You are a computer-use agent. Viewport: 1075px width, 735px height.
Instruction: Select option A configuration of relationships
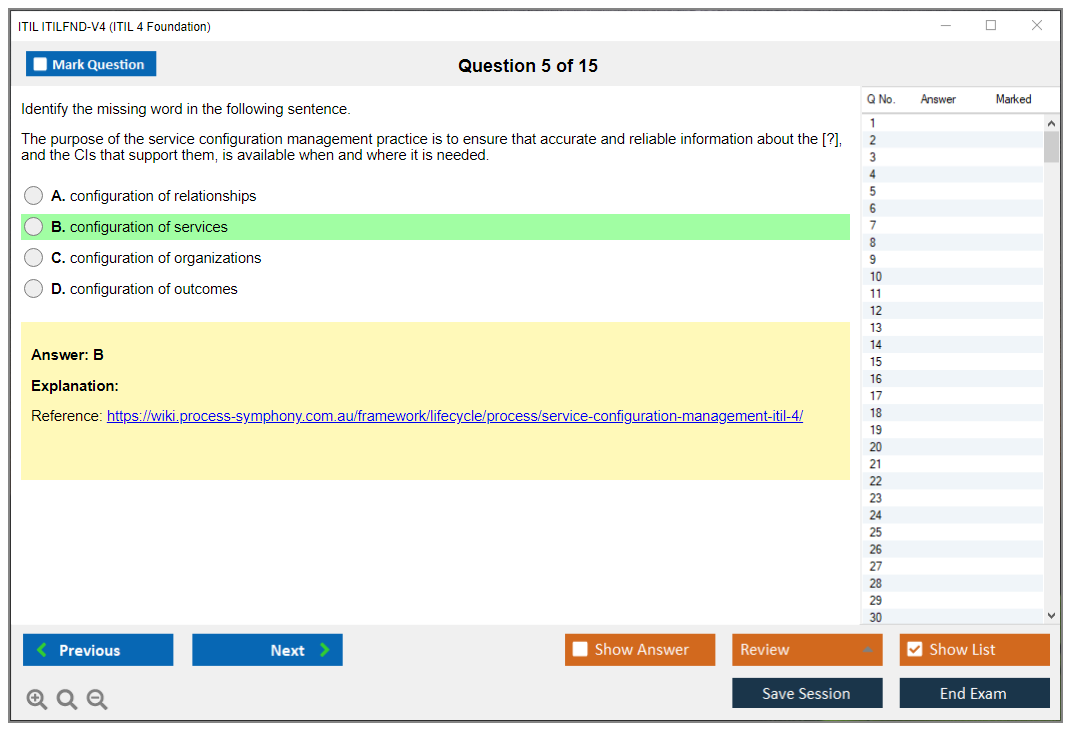(x=34, y=196)
